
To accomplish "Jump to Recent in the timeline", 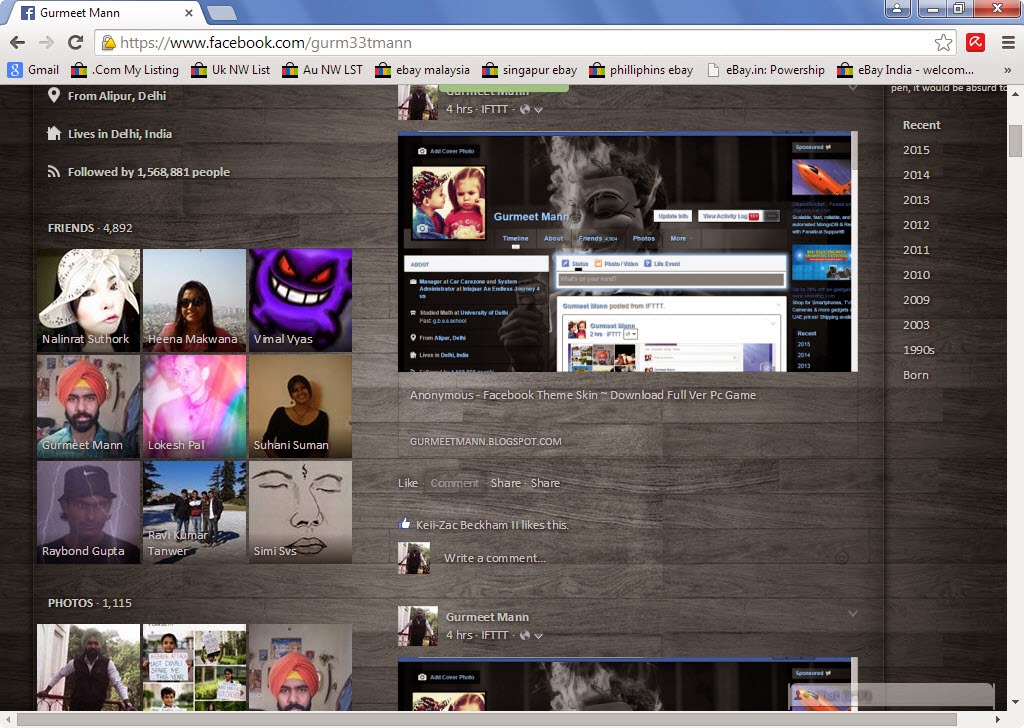I will coord(921,125).
